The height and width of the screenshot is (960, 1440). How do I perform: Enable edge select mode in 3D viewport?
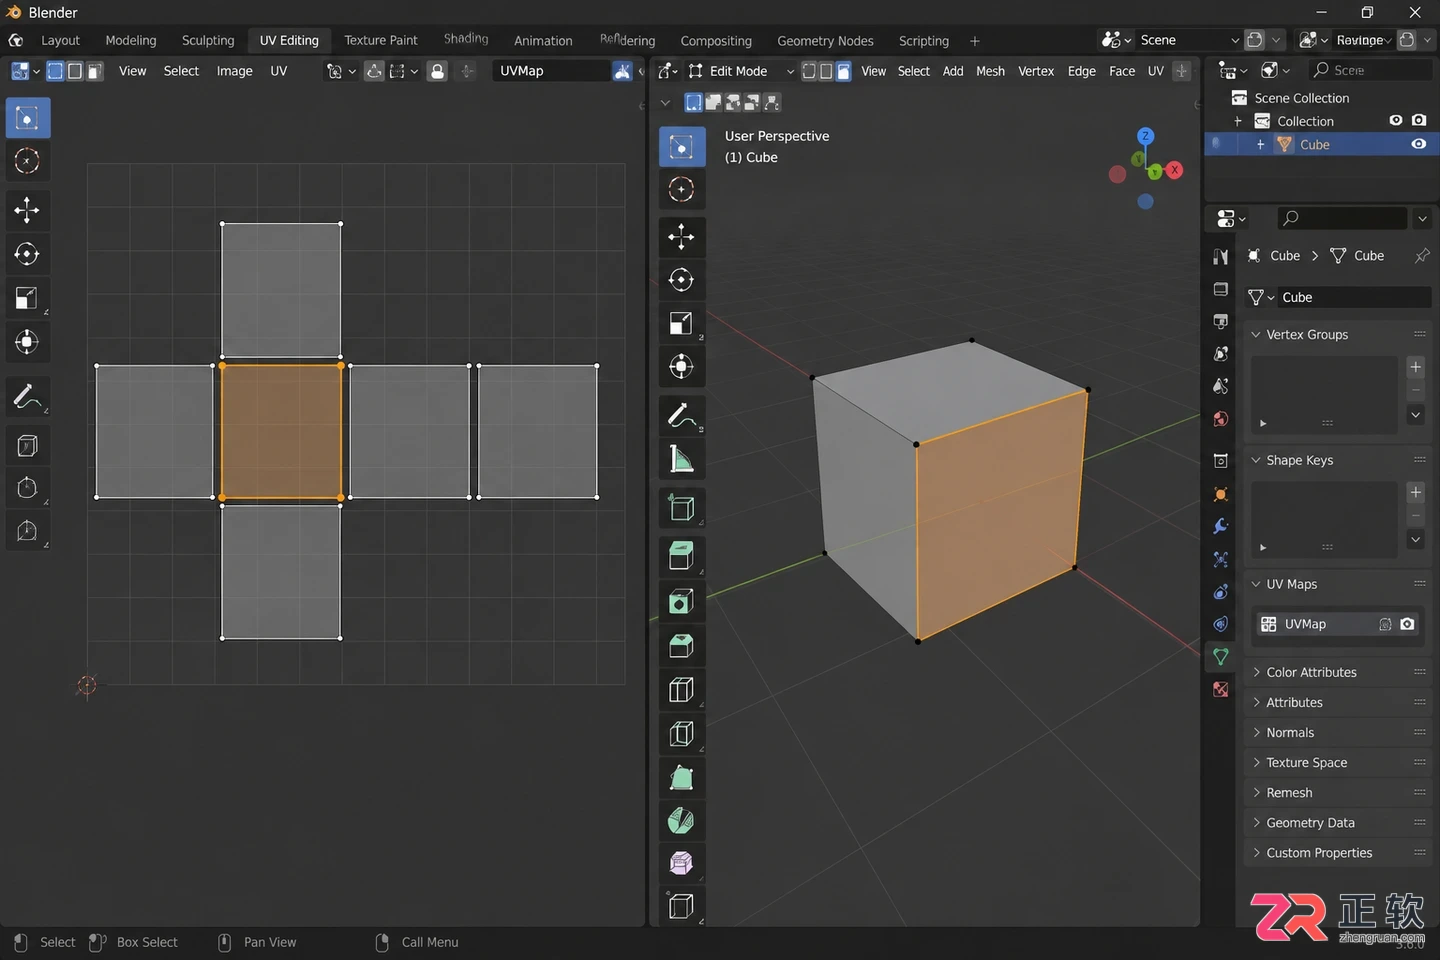[826, 71]
